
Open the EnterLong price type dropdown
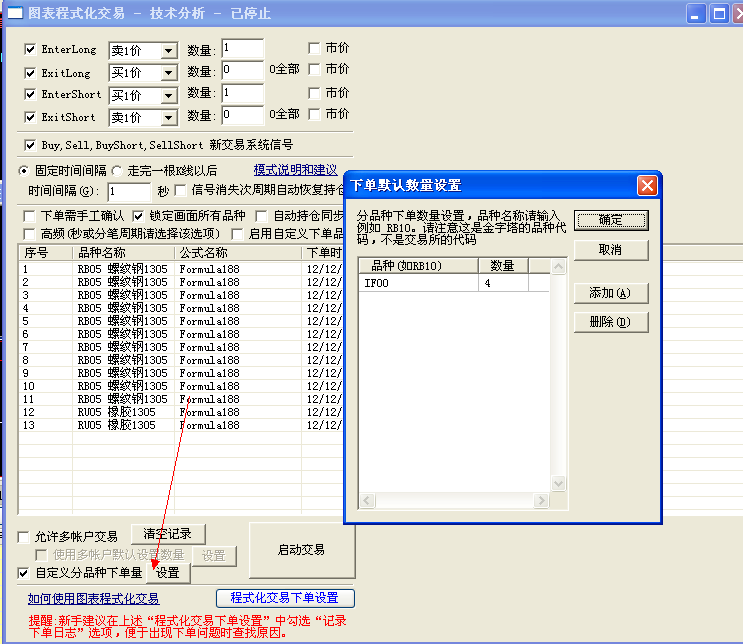[168, 51]
